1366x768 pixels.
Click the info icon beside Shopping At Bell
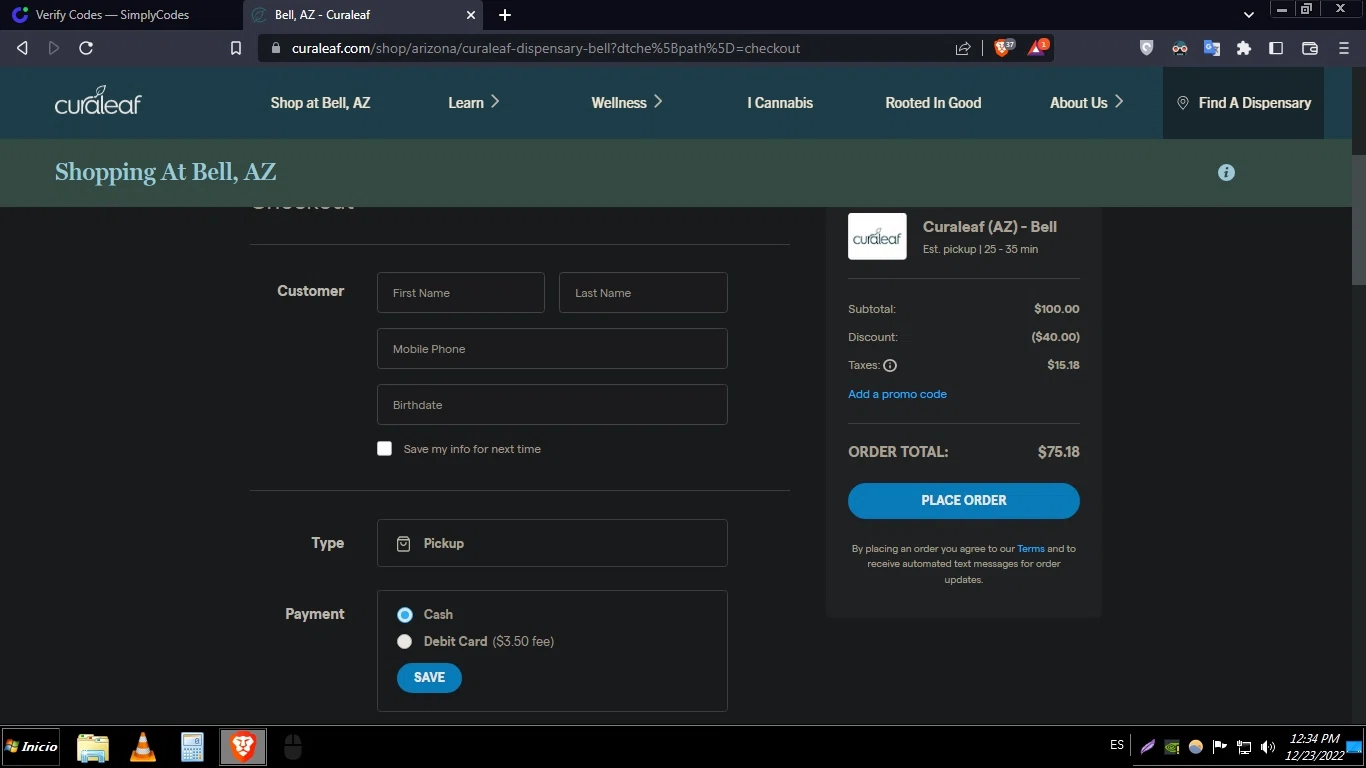pos(1226,173)
